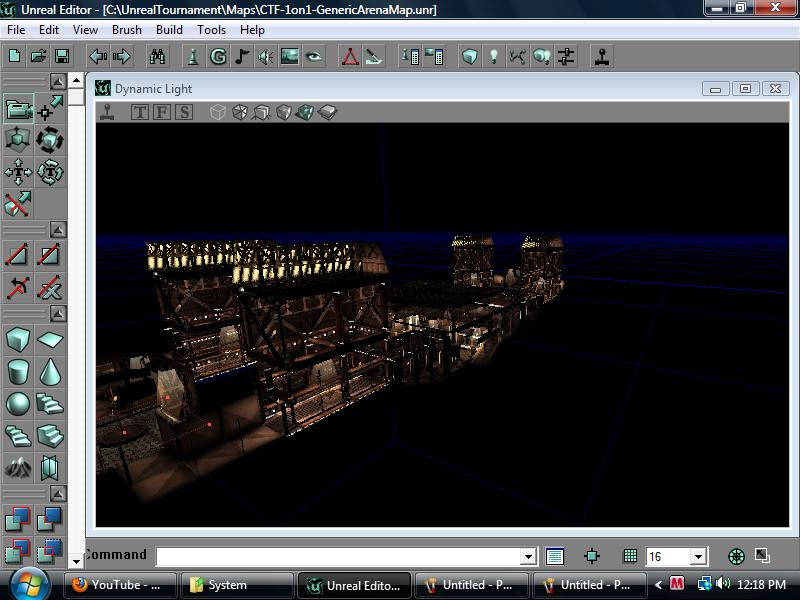Collapse the brush builders toolbox section

pos(56,313)
